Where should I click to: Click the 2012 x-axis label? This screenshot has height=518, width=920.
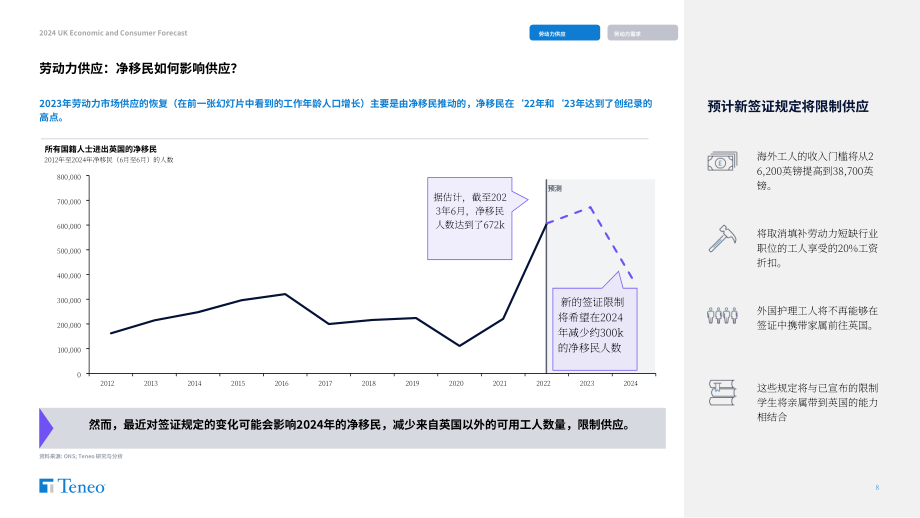[107, 384]
